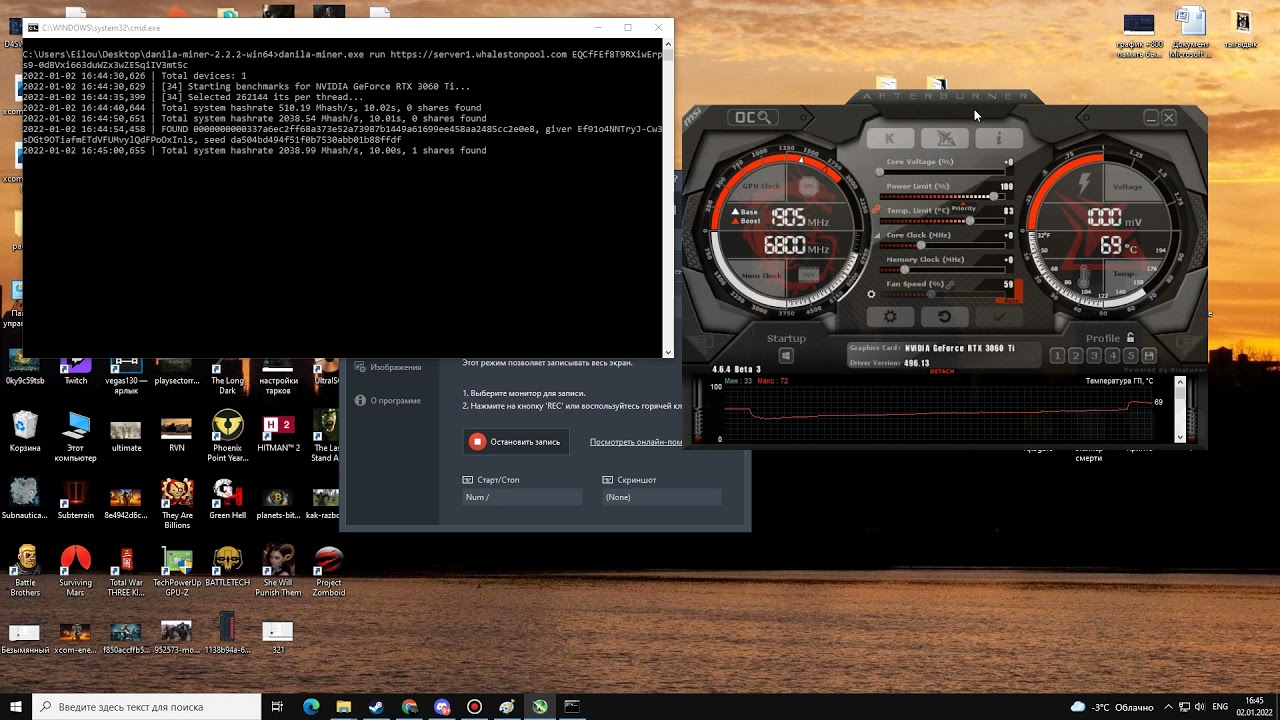Open the О программе section in recorder sidebar

pyautogui.click(x=388, y=400)
